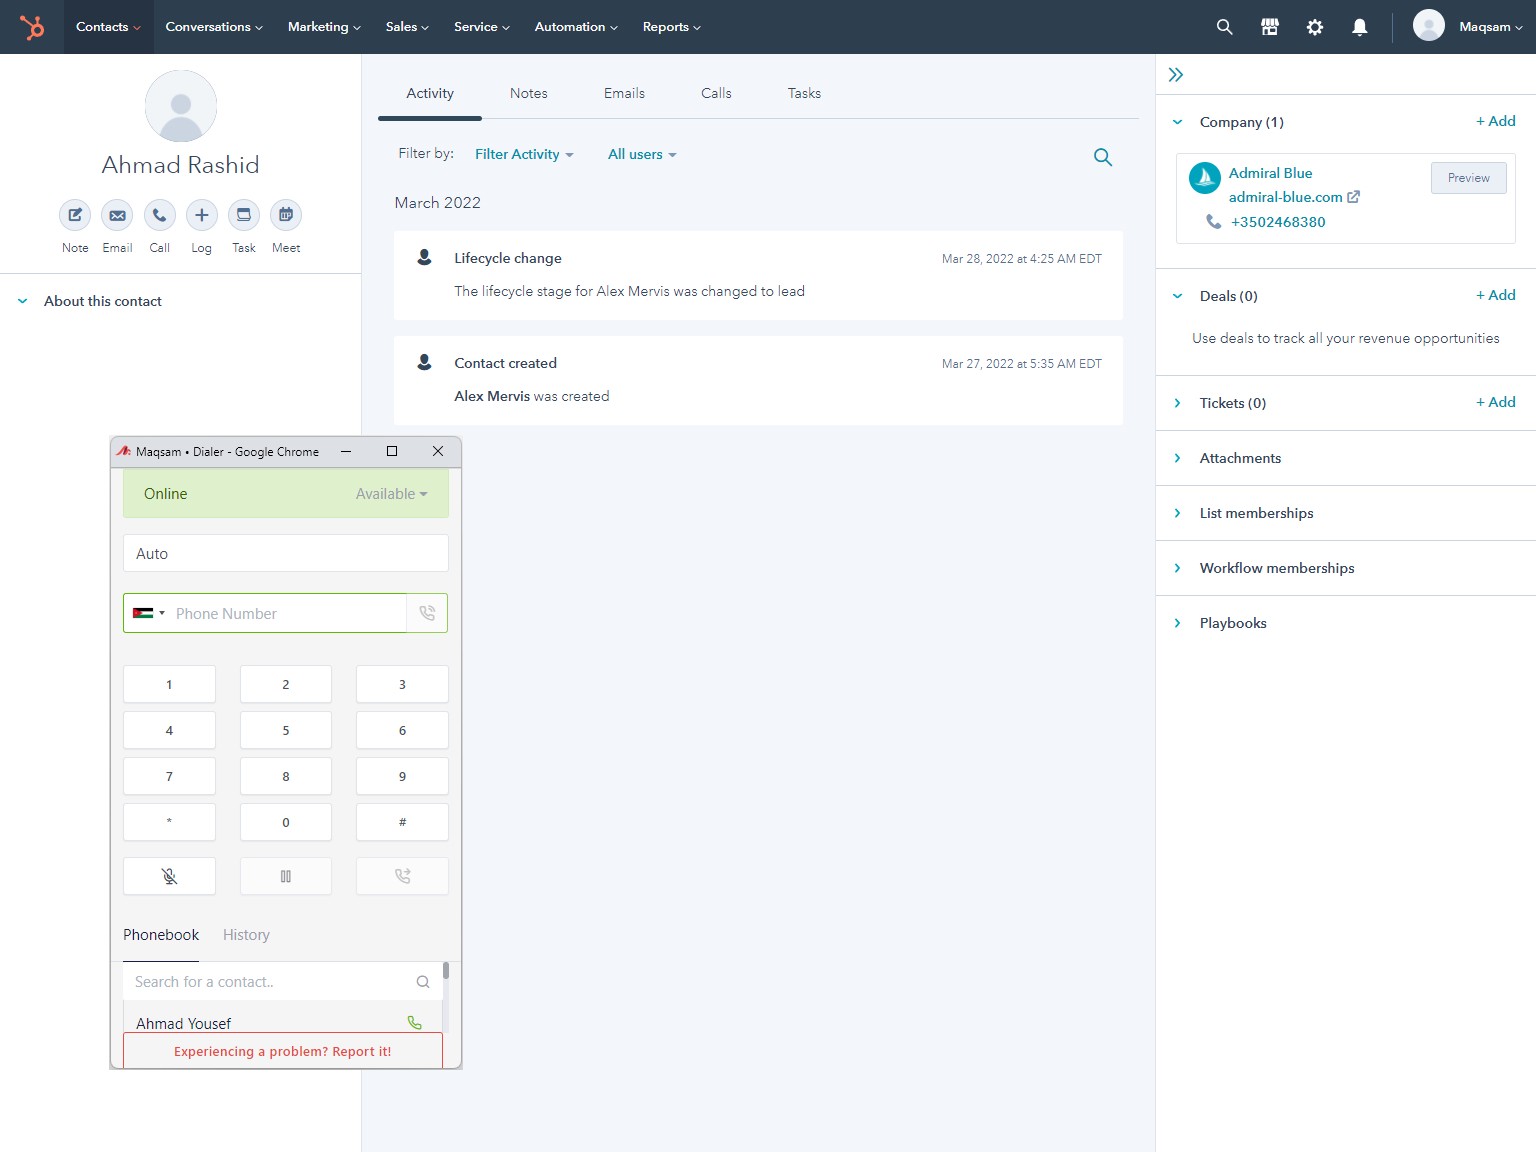Click the Log activity plus icon
Image resolution: width=1536 pixels, height=1152 pixels.
point(202,215)
